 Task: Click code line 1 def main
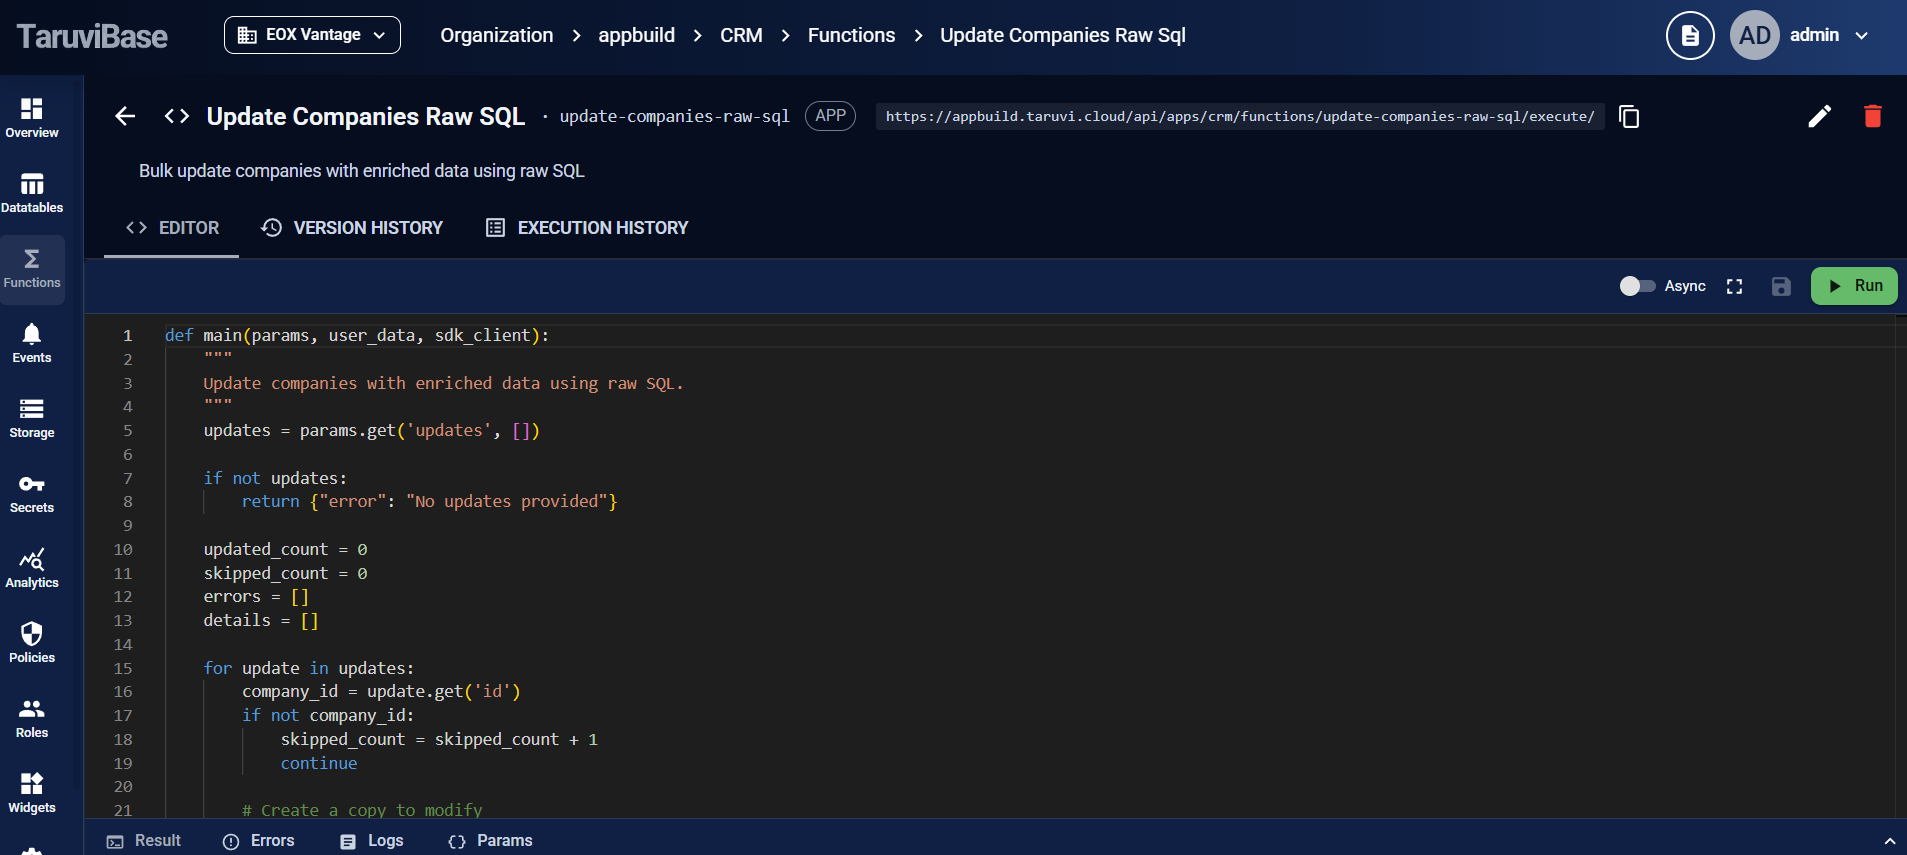coord(357,335)
